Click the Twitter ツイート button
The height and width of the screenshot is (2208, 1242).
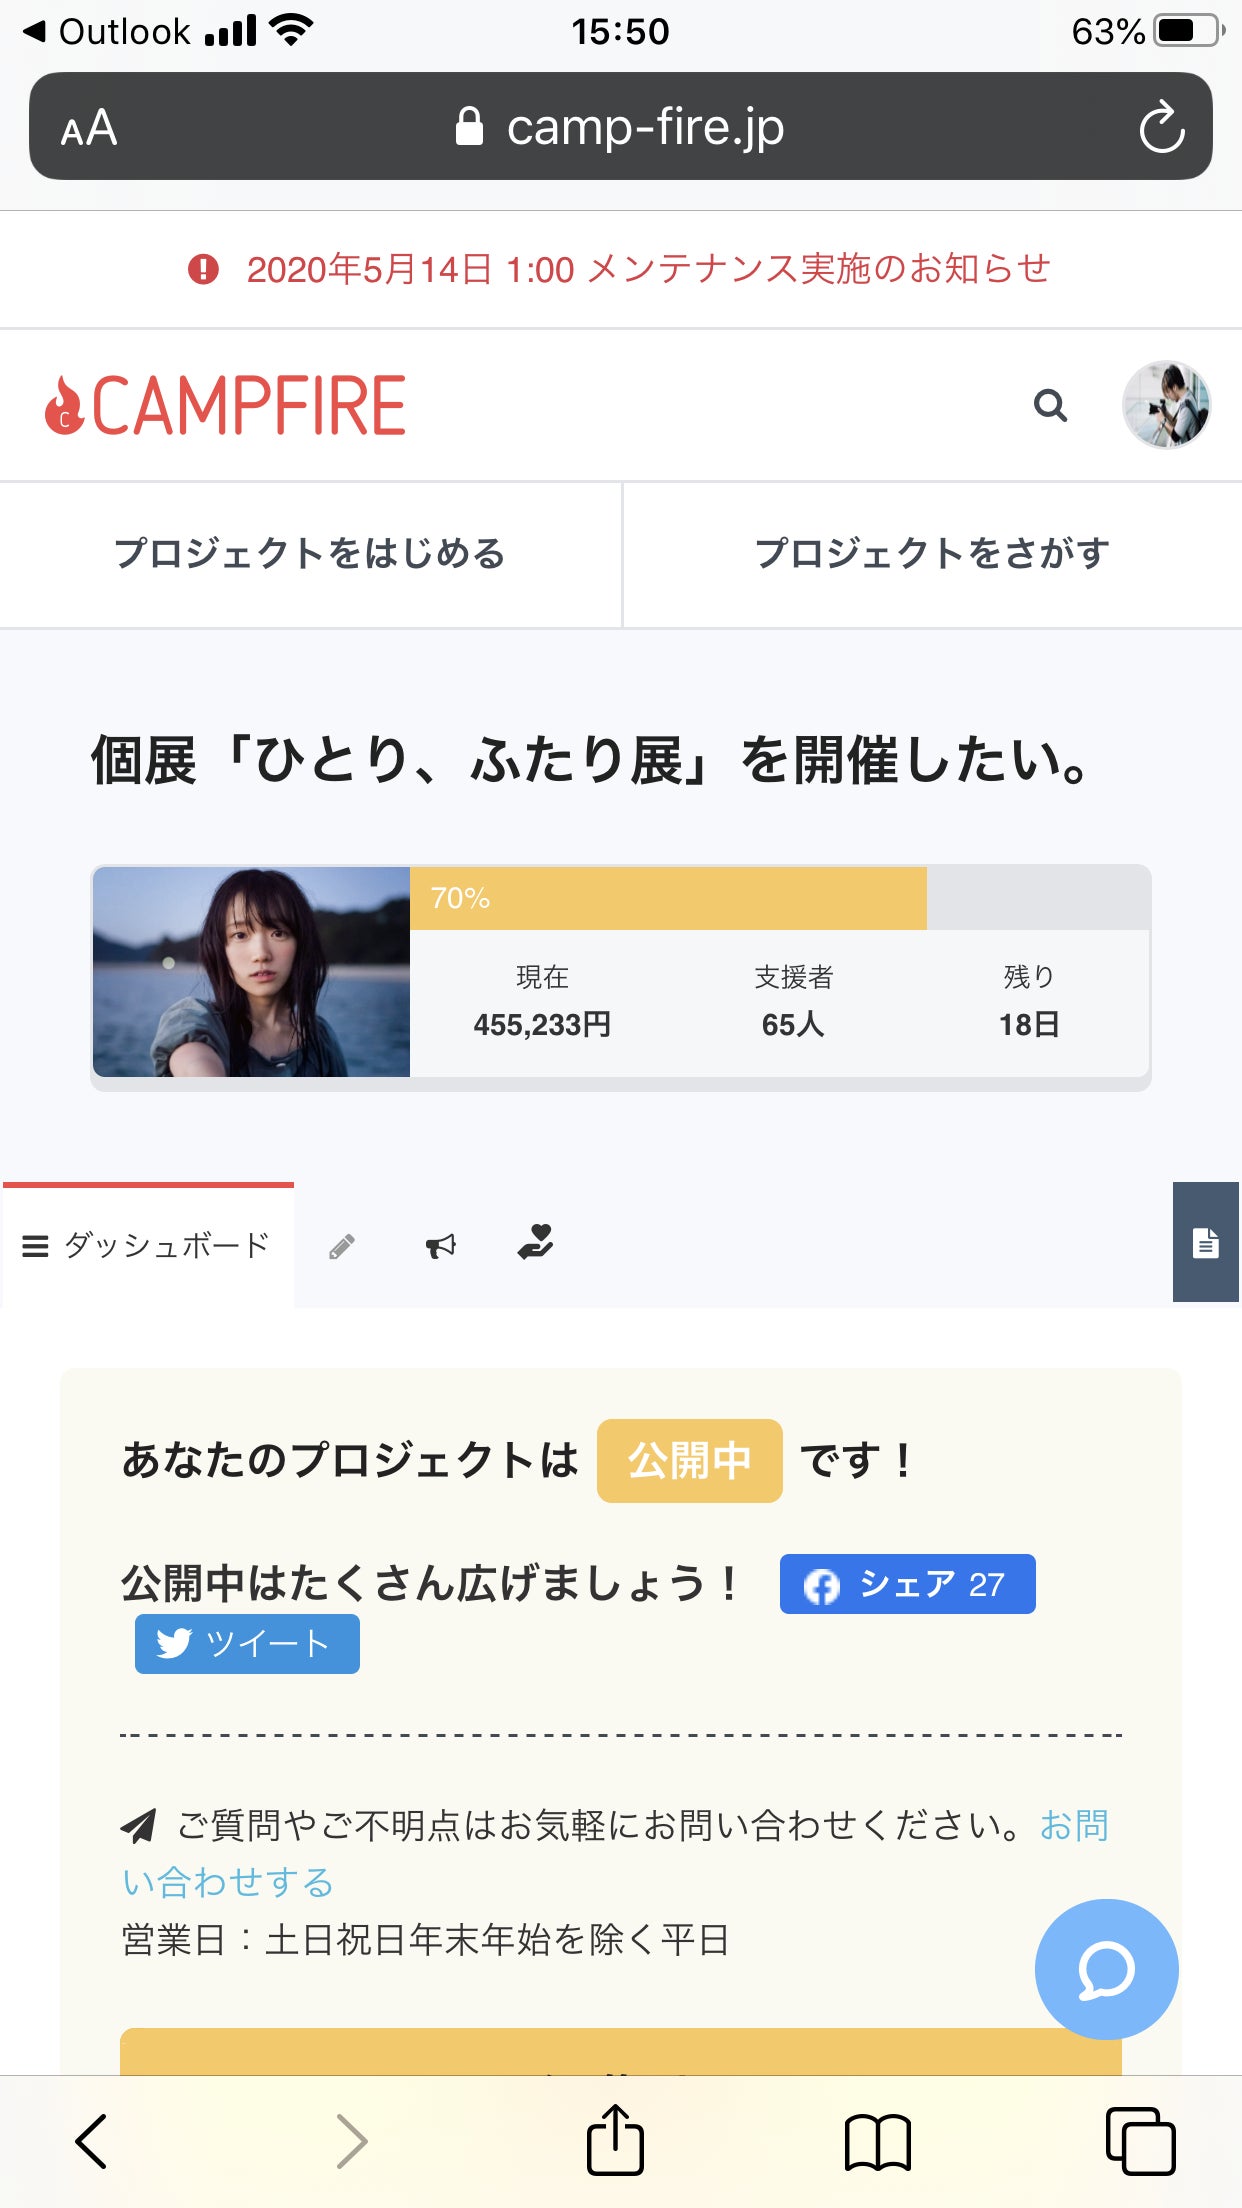coord(247,1644)
